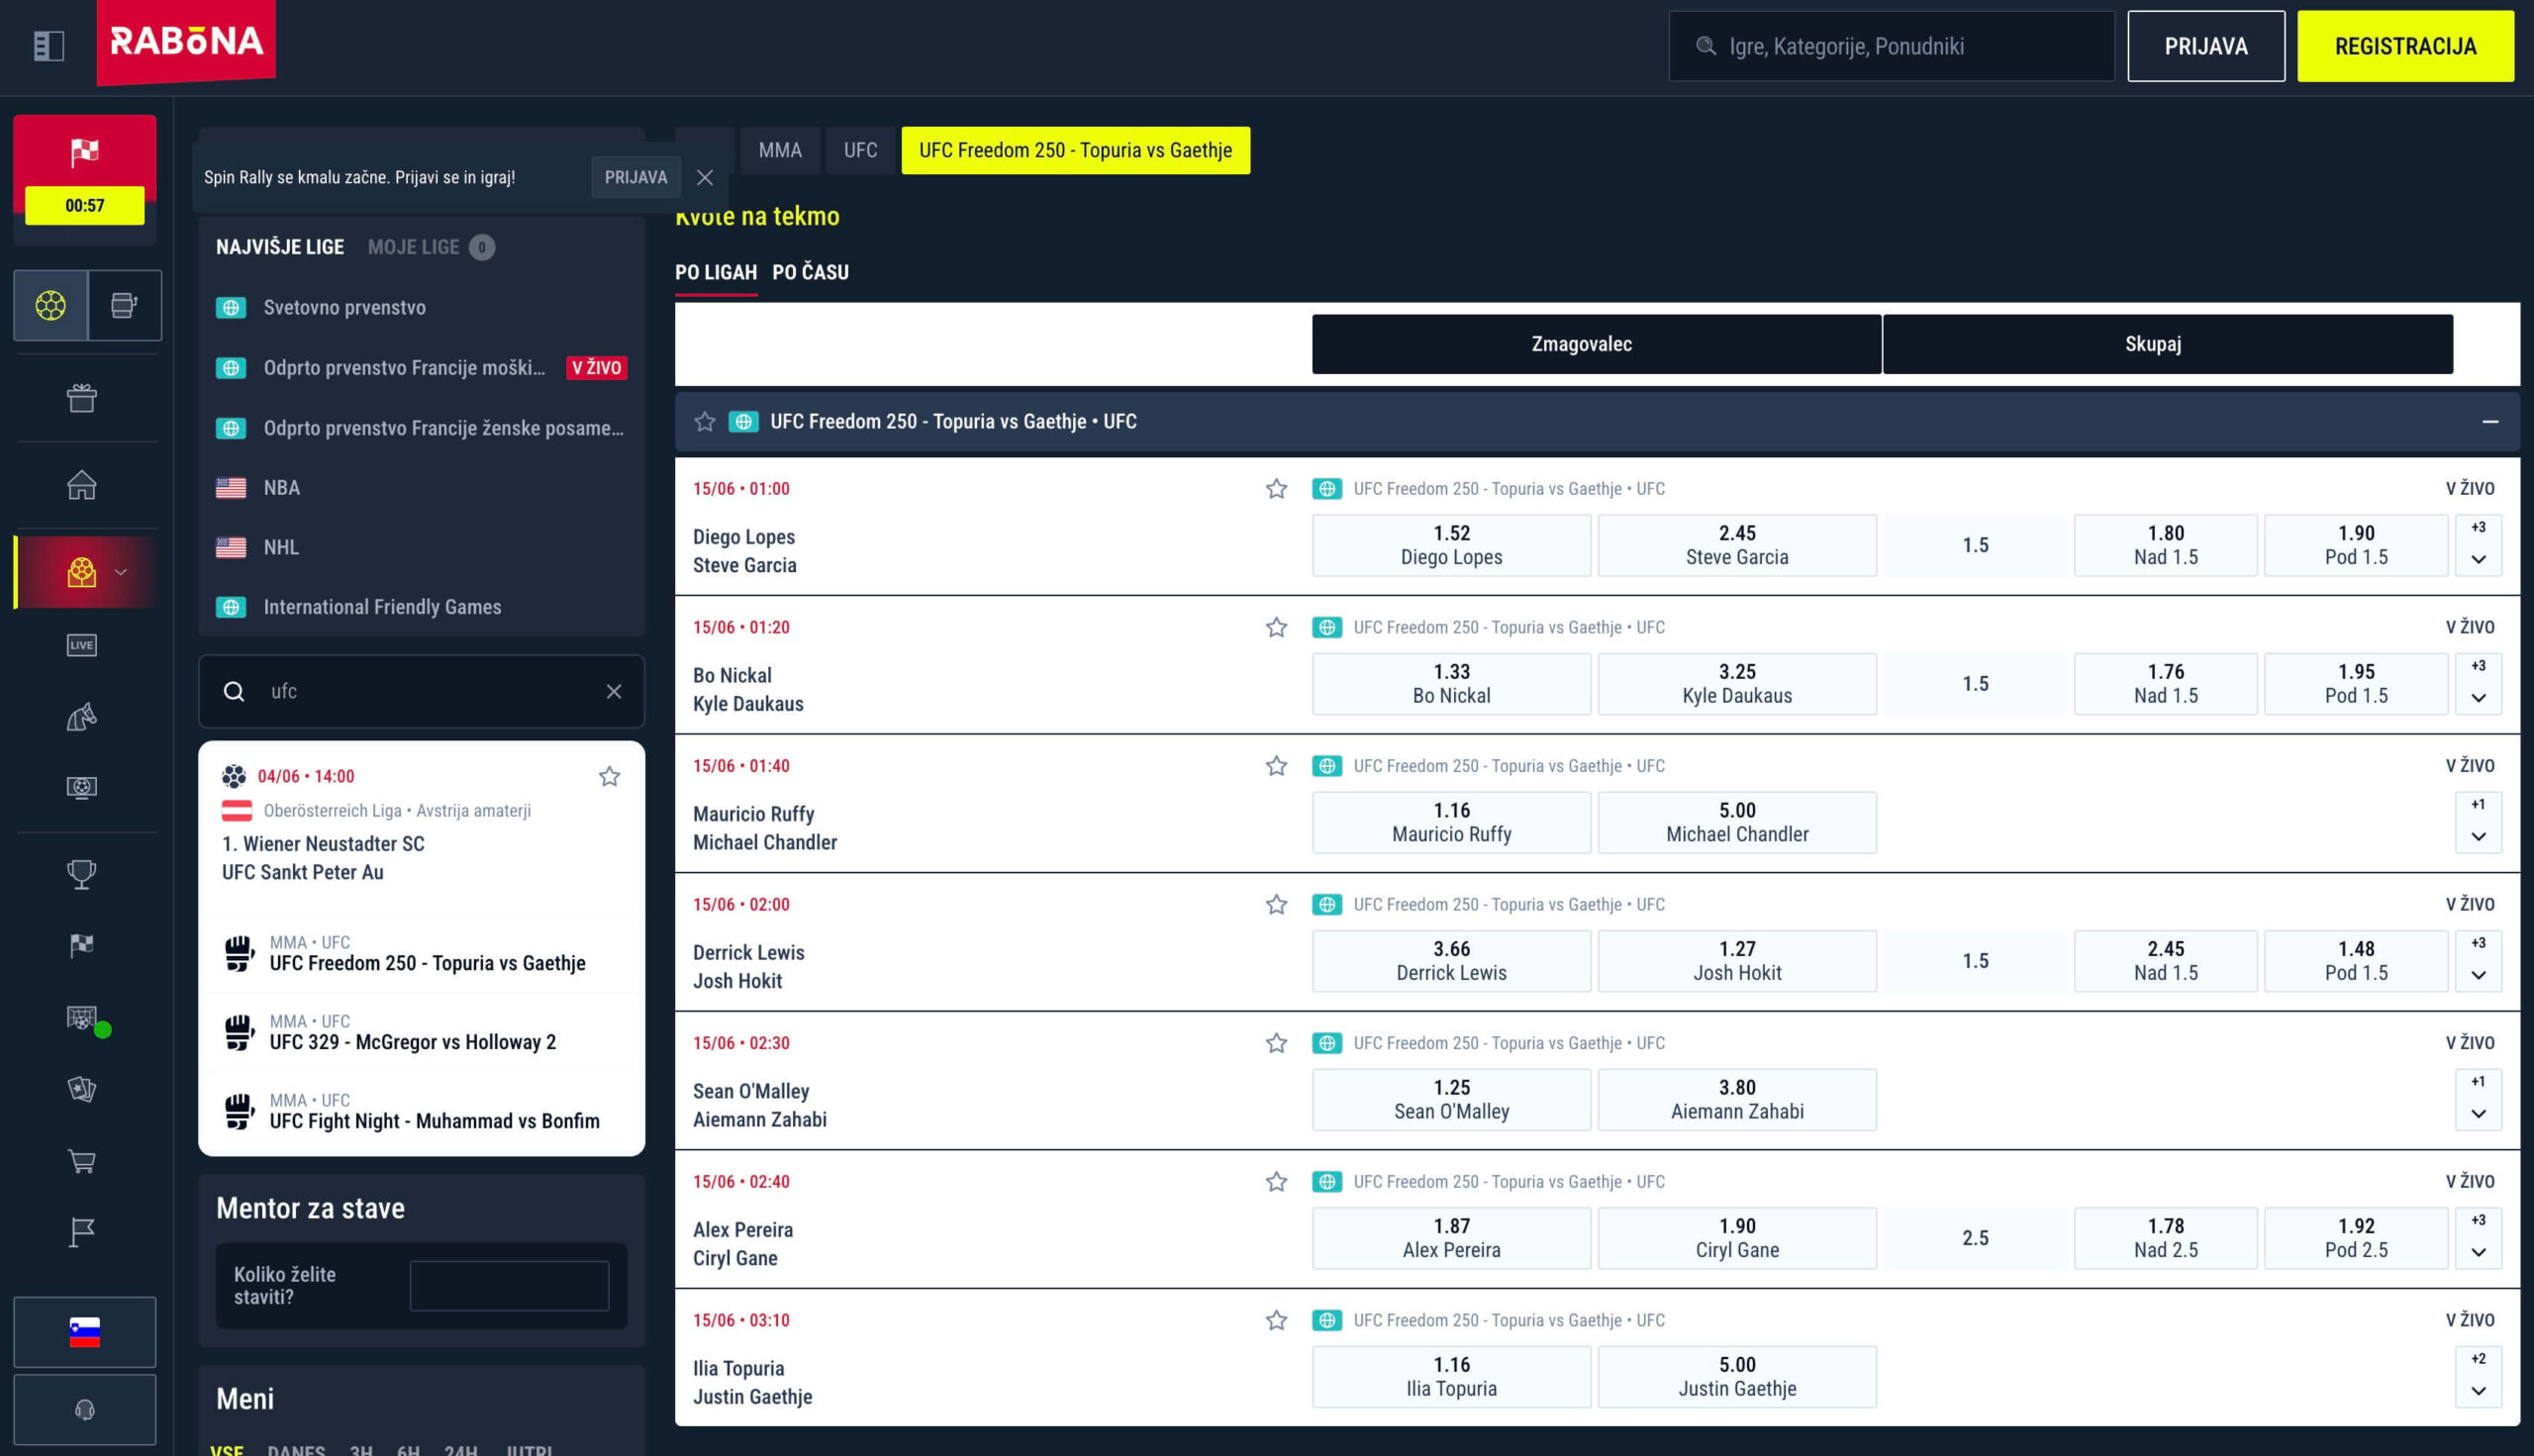Click the yellow REGISTRACIJA button

(x=2405, y=46)
